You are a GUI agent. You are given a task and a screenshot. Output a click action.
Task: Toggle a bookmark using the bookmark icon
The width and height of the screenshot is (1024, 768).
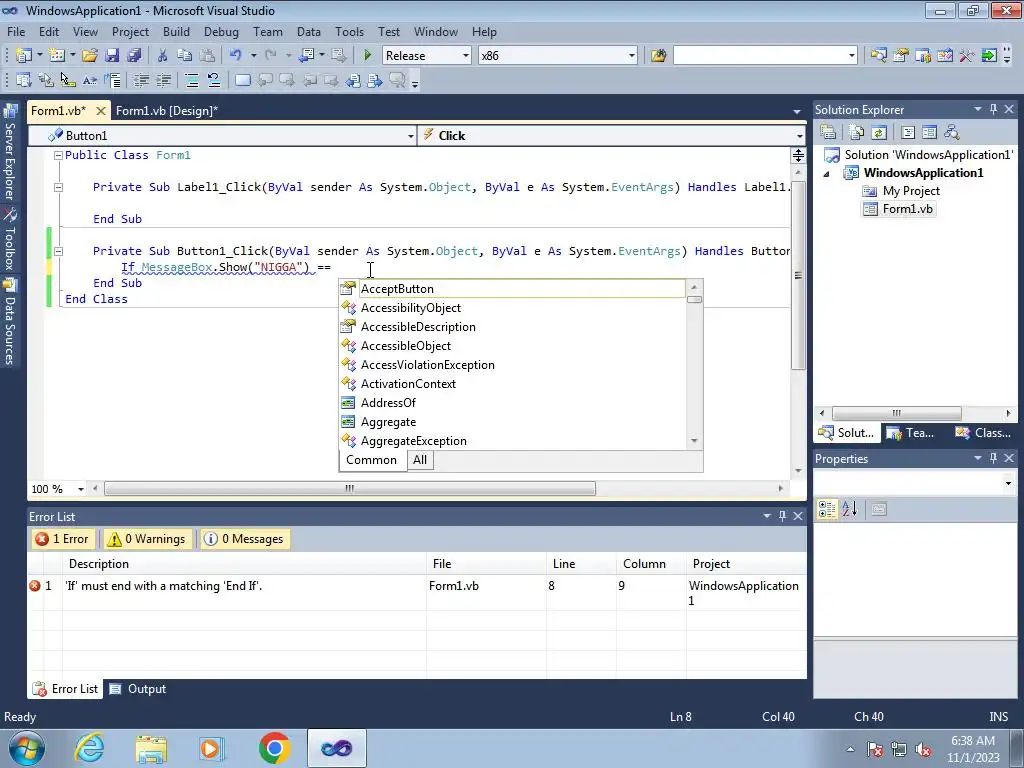click(x=242, y=80)
